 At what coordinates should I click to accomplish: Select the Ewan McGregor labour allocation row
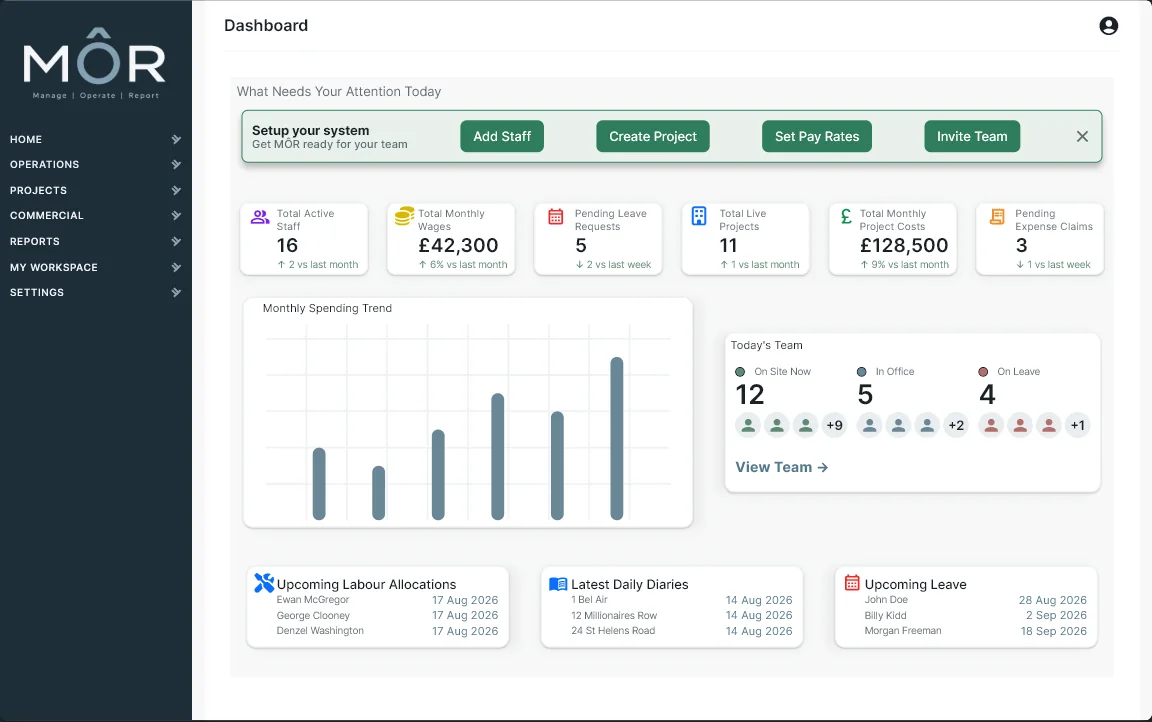coord(387,600)
